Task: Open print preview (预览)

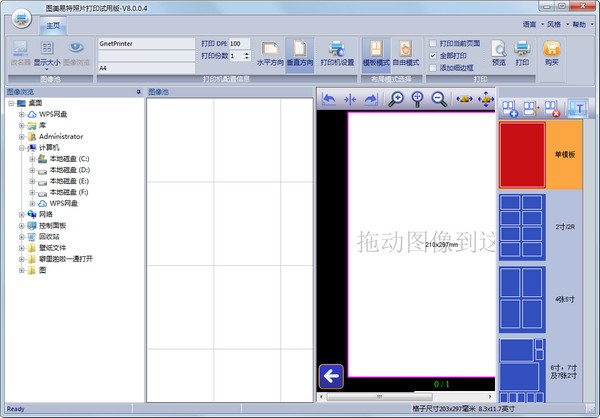Action: point(498,50)
